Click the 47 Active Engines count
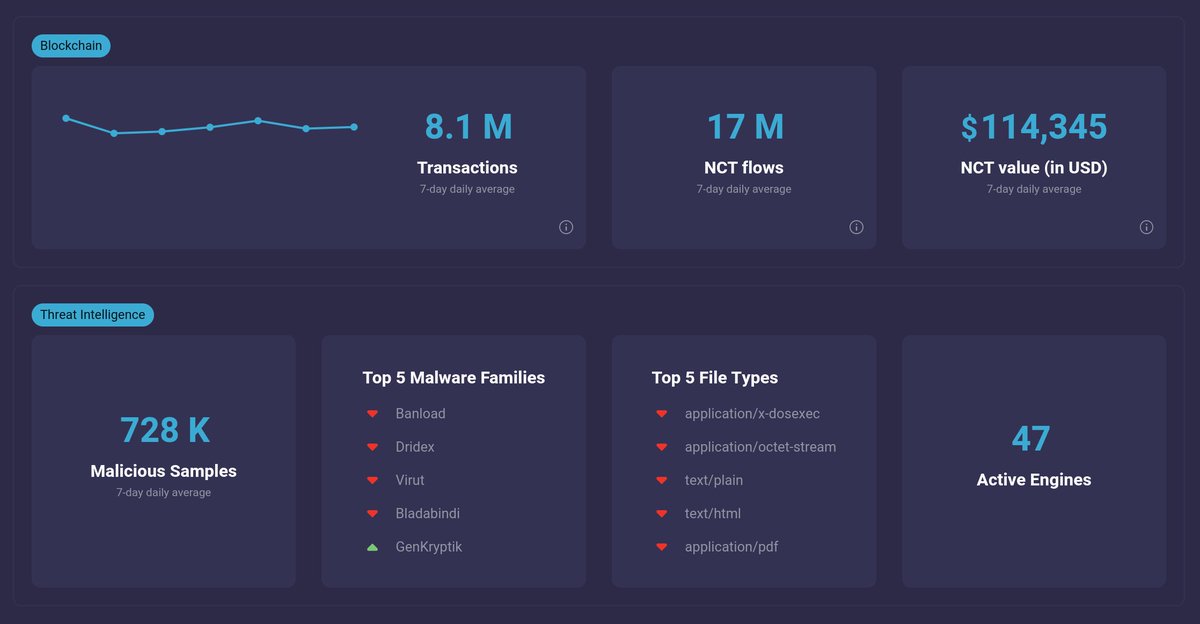Screen dimensions: 1200x624 [1033, 439]
